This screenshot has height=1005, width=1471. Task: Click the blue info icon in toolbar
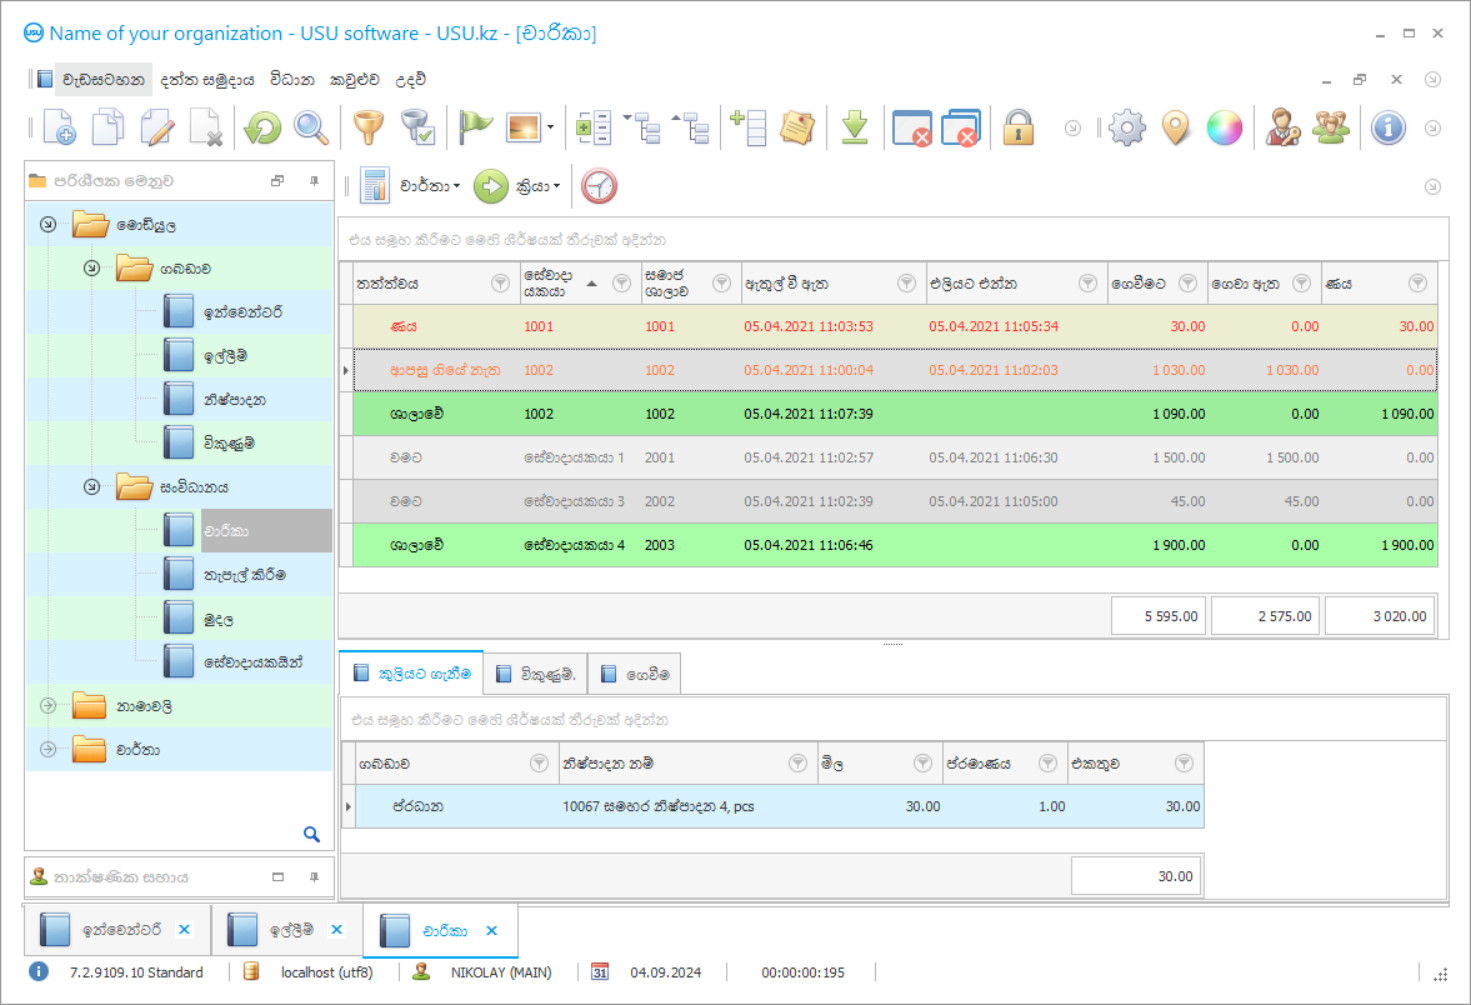[1388, 128]
